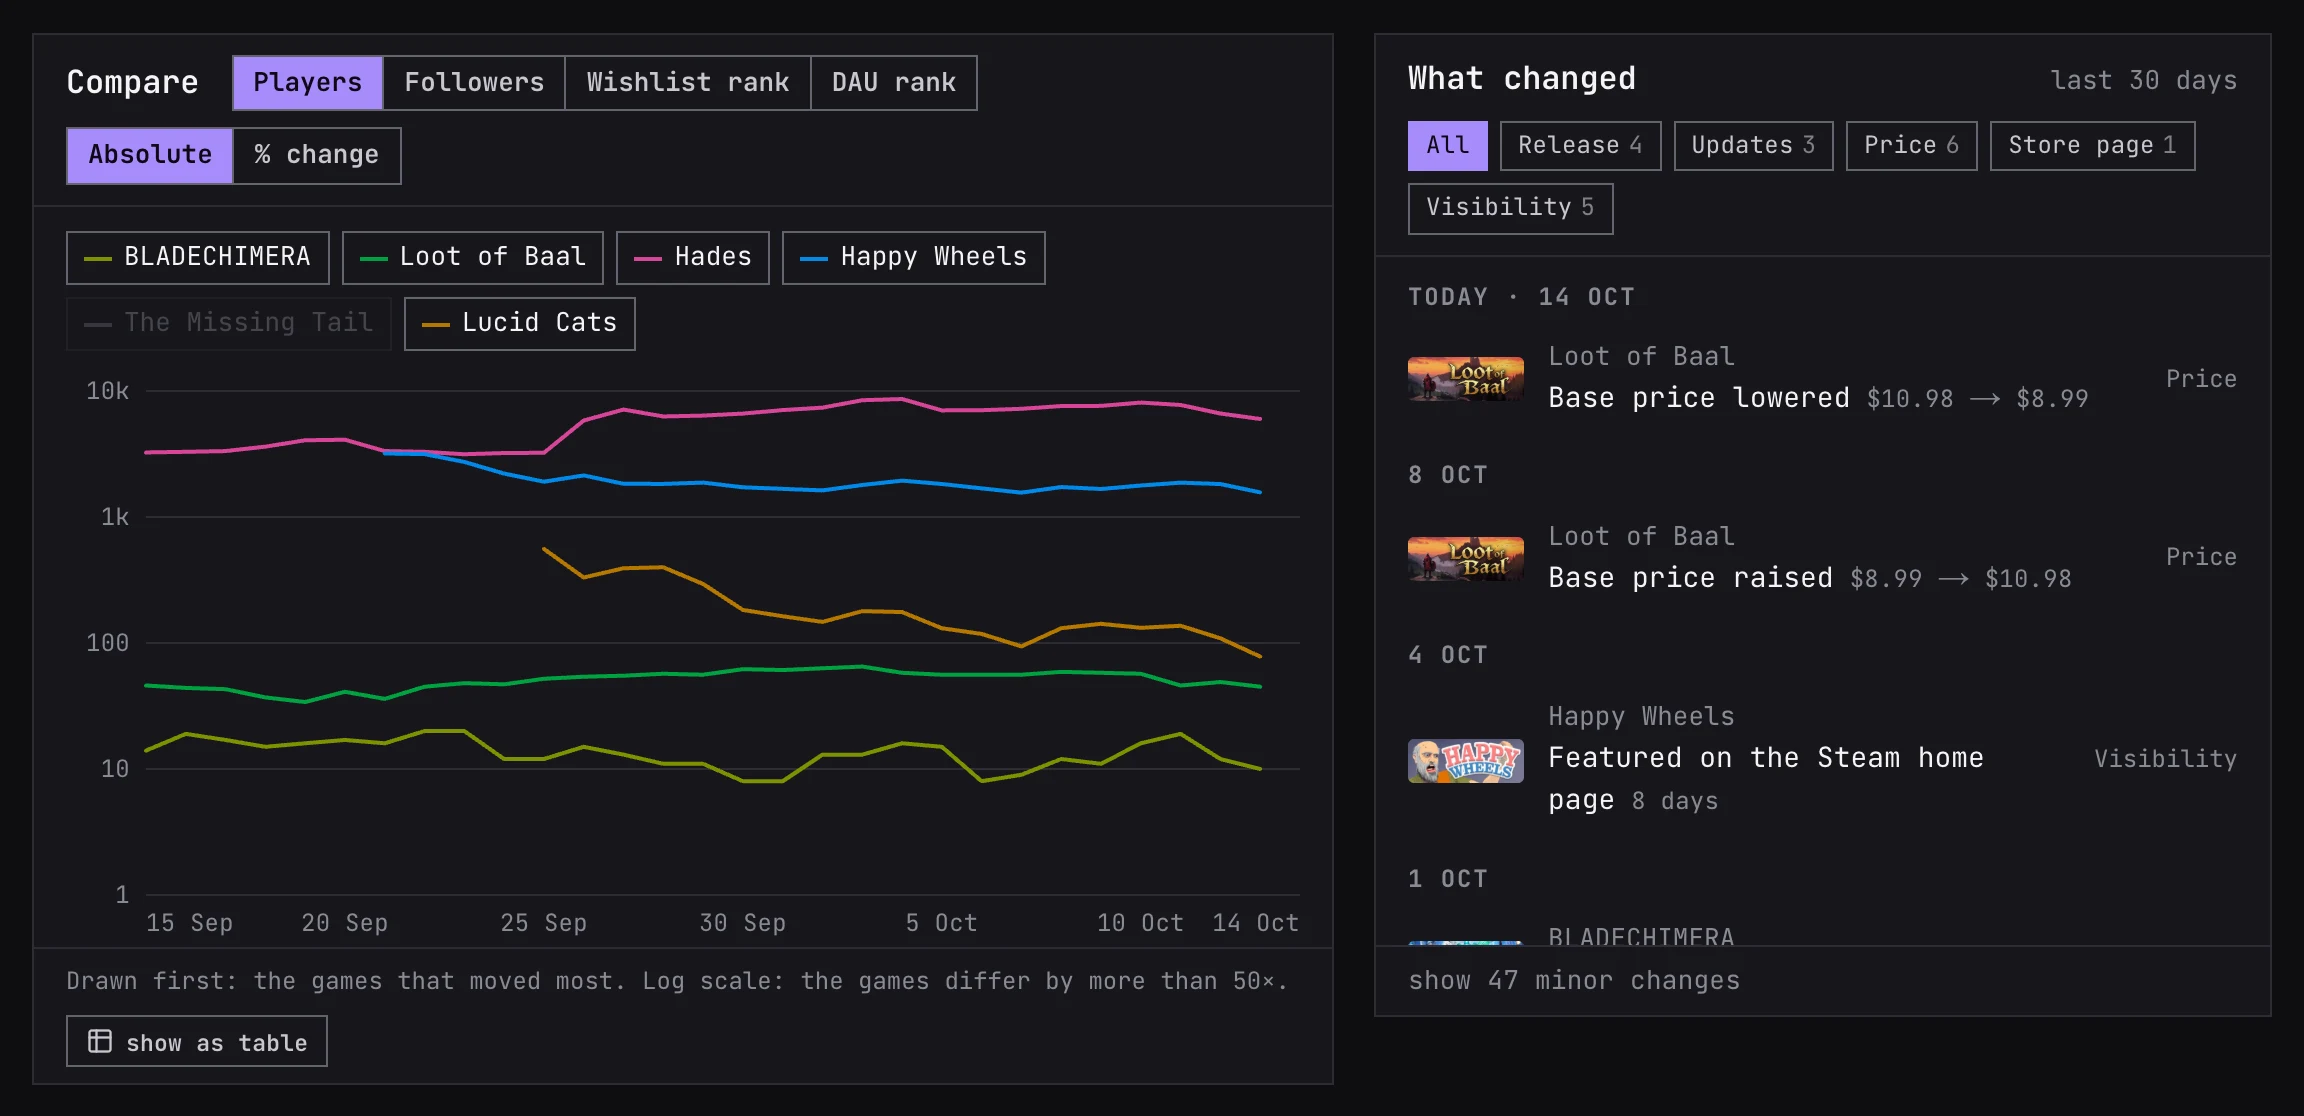Click the TODAY · 14 OCT date header
The width and height of the screenshot is (2304, 1116).
point(1521,297)
